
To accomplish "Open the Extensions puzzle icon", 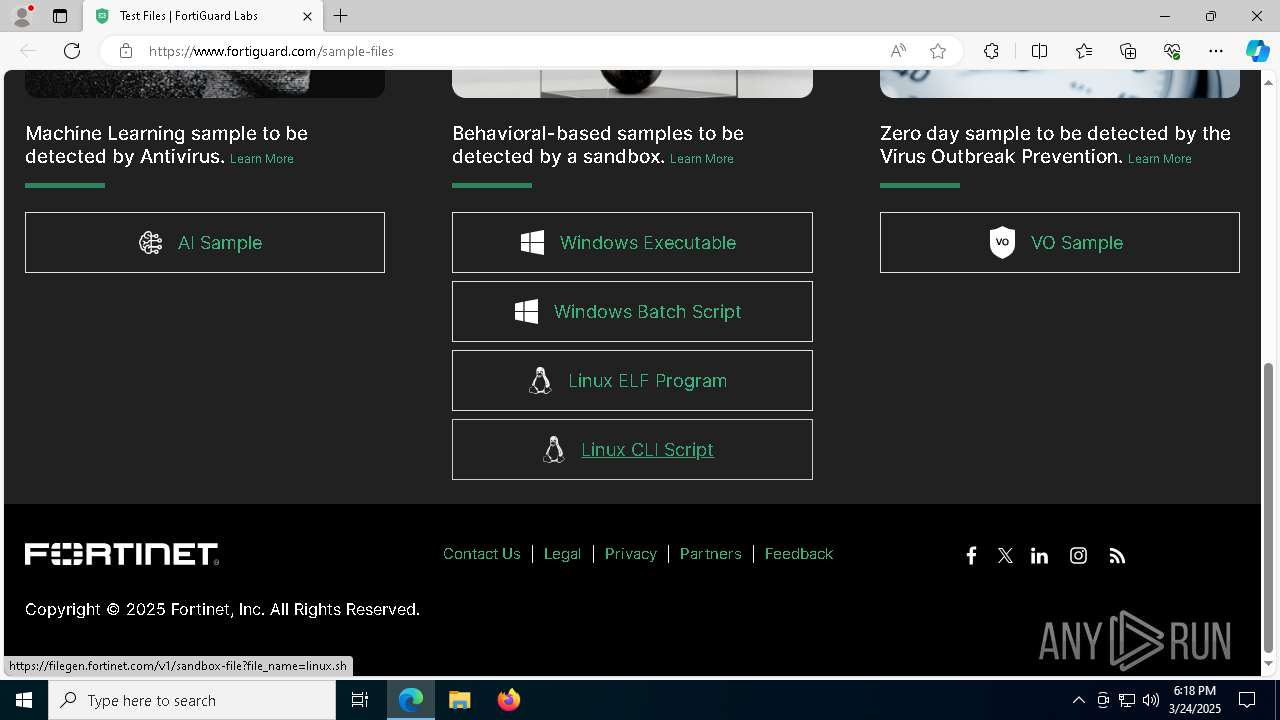I will pos(991,51).
